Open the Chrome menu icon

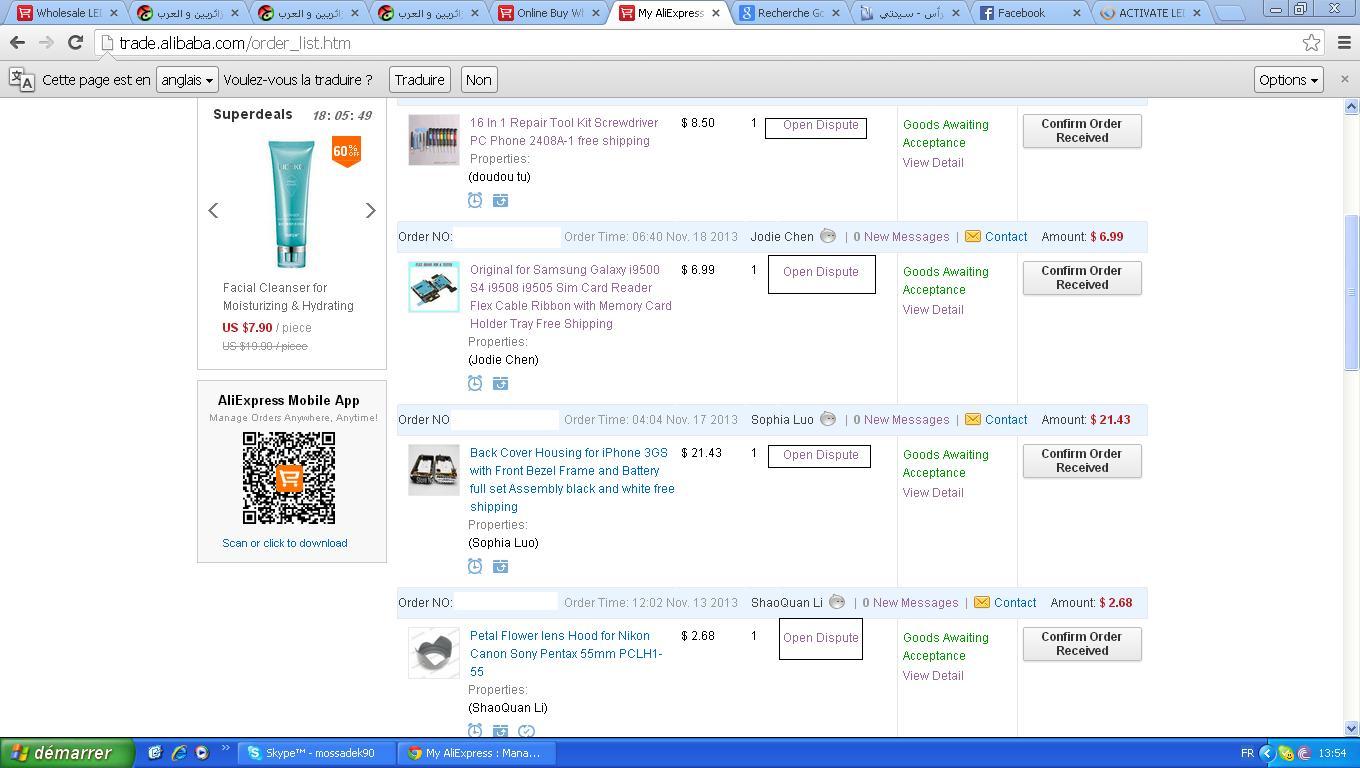tap(1344, 43)
